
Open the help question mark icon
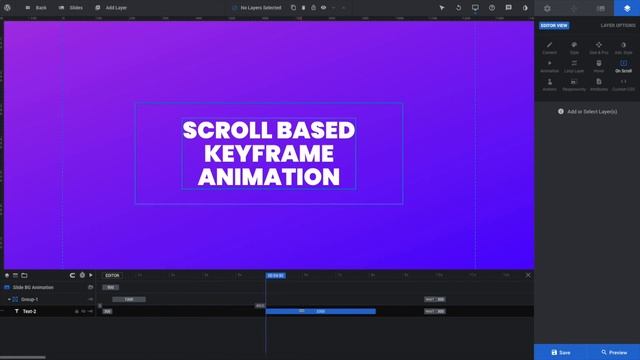pyautogui.click(x=492, y=8)
